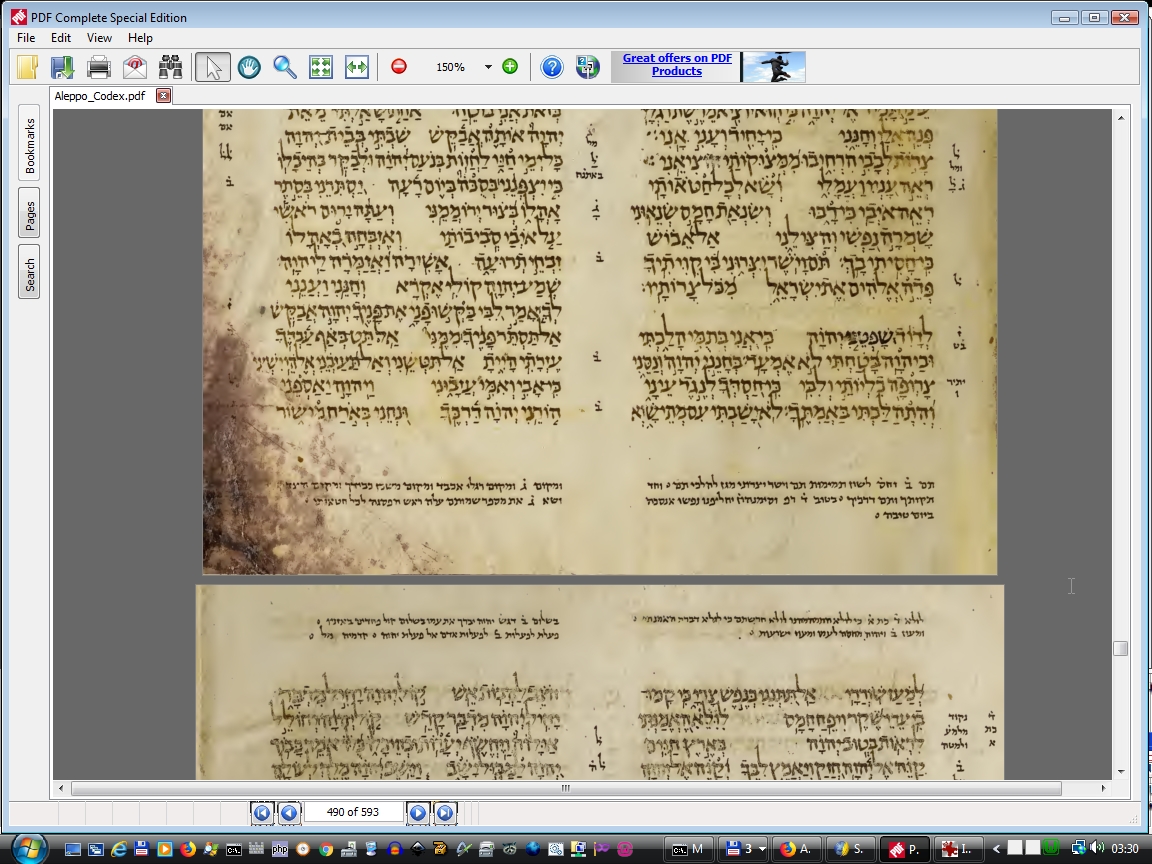Toggle the arrow selection tool
This screenshot has height=864, width=1152.
212,67
